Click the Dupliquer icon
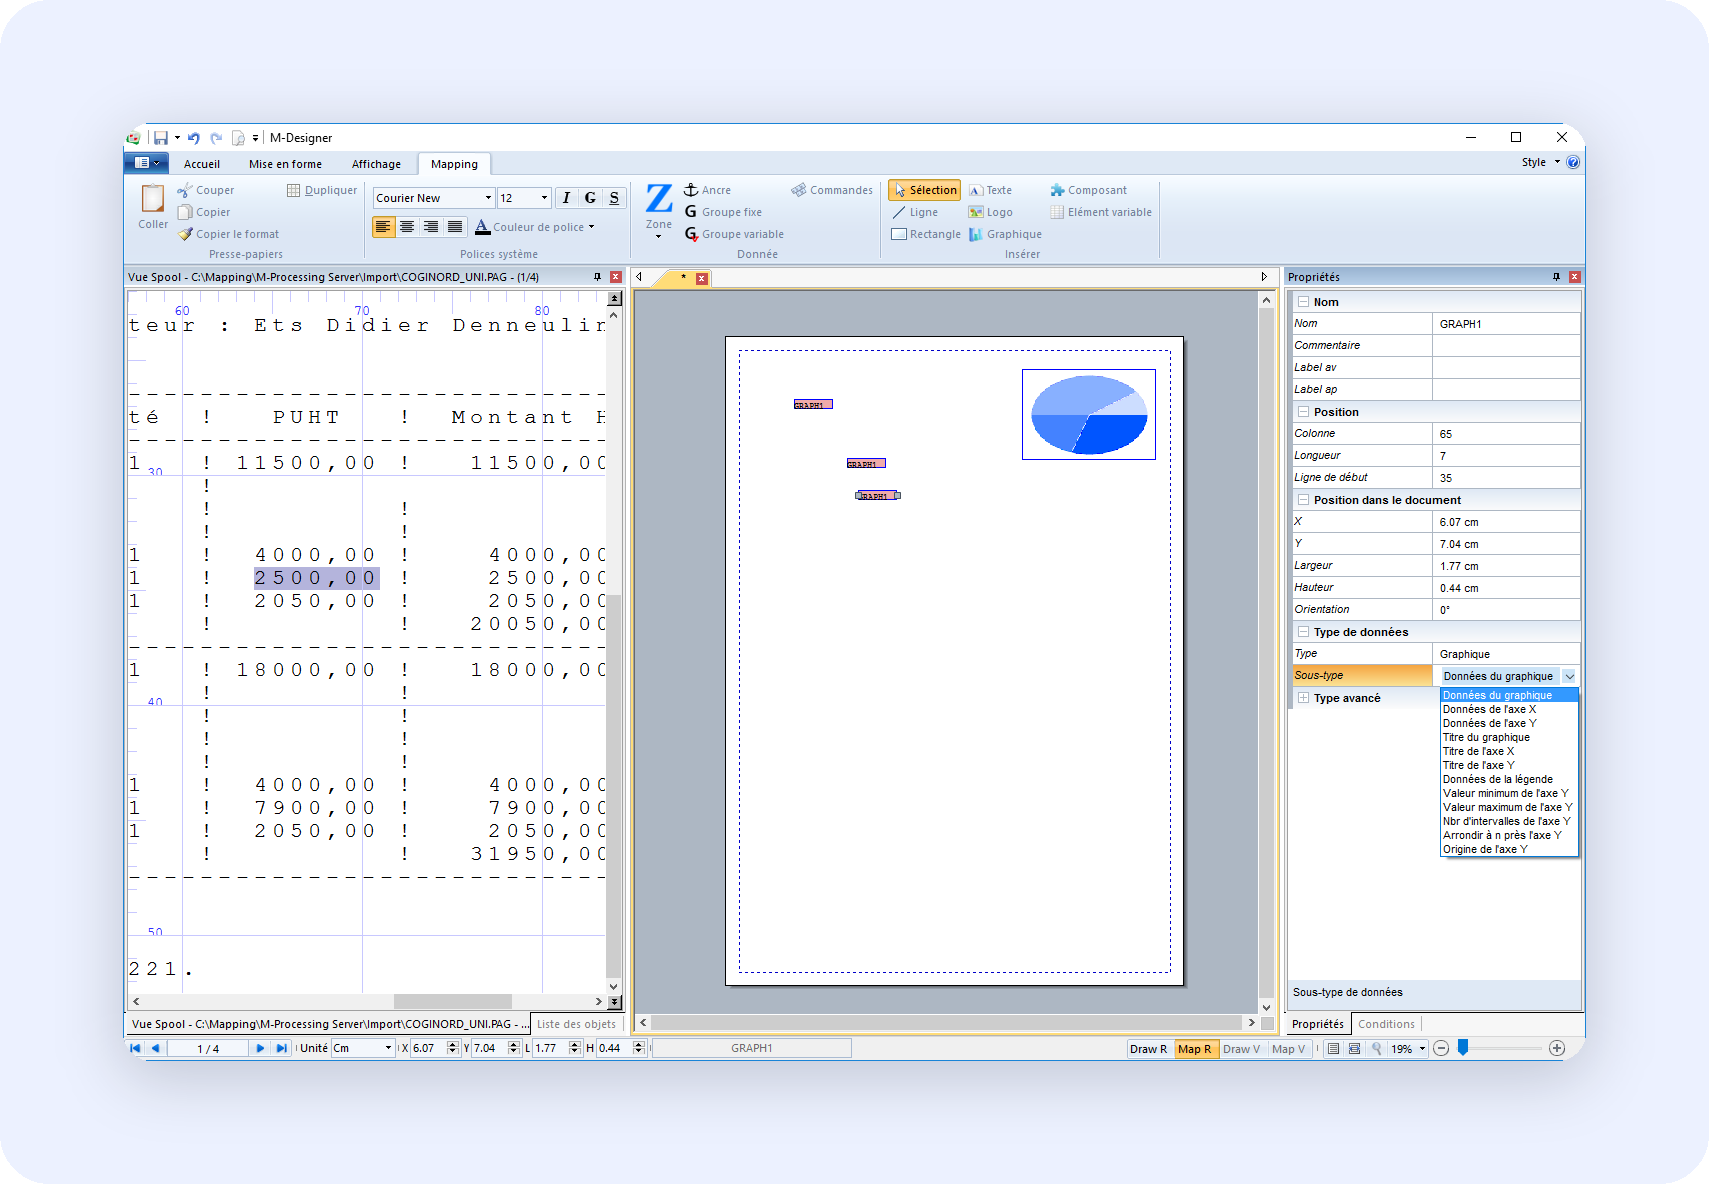1709x1184 pixels. 294,190
